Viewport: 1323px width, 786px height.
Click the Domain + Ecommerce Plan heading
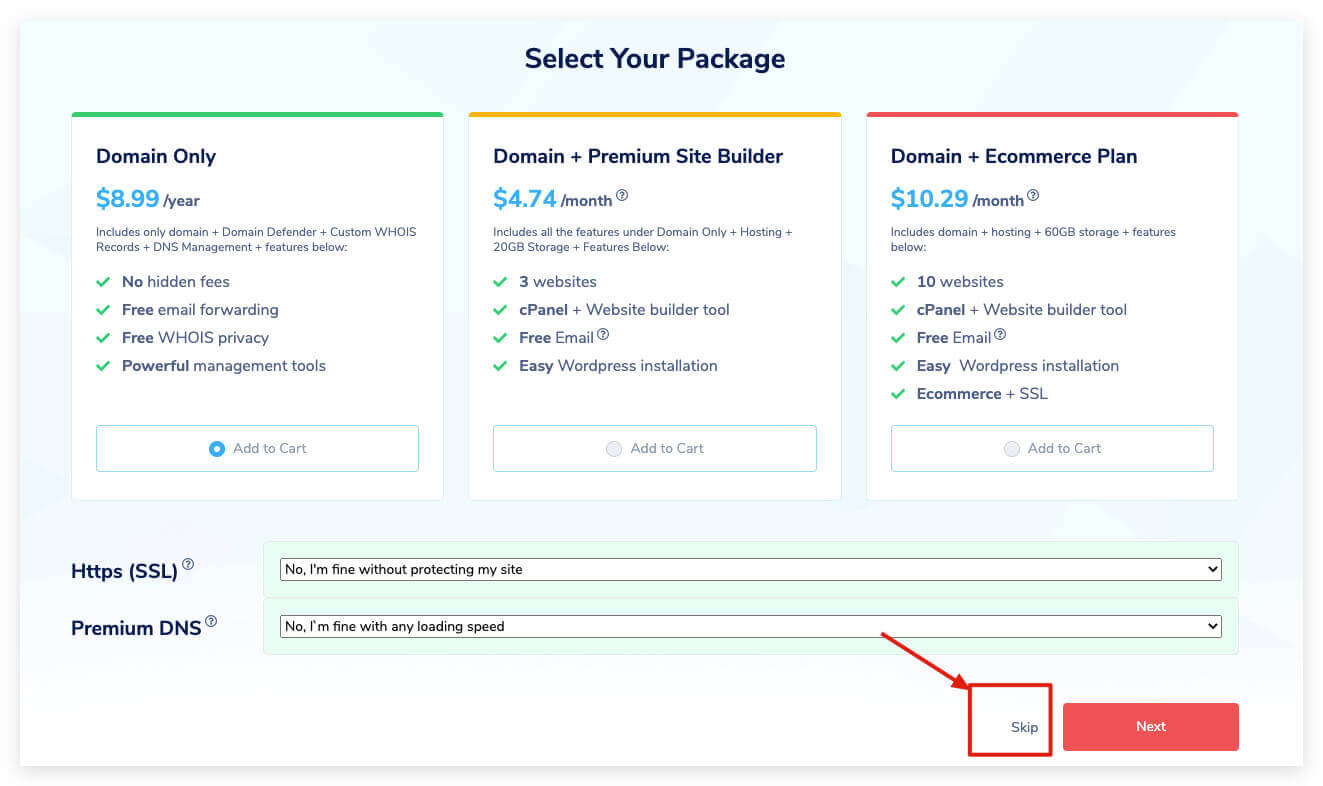[1013, 156]
